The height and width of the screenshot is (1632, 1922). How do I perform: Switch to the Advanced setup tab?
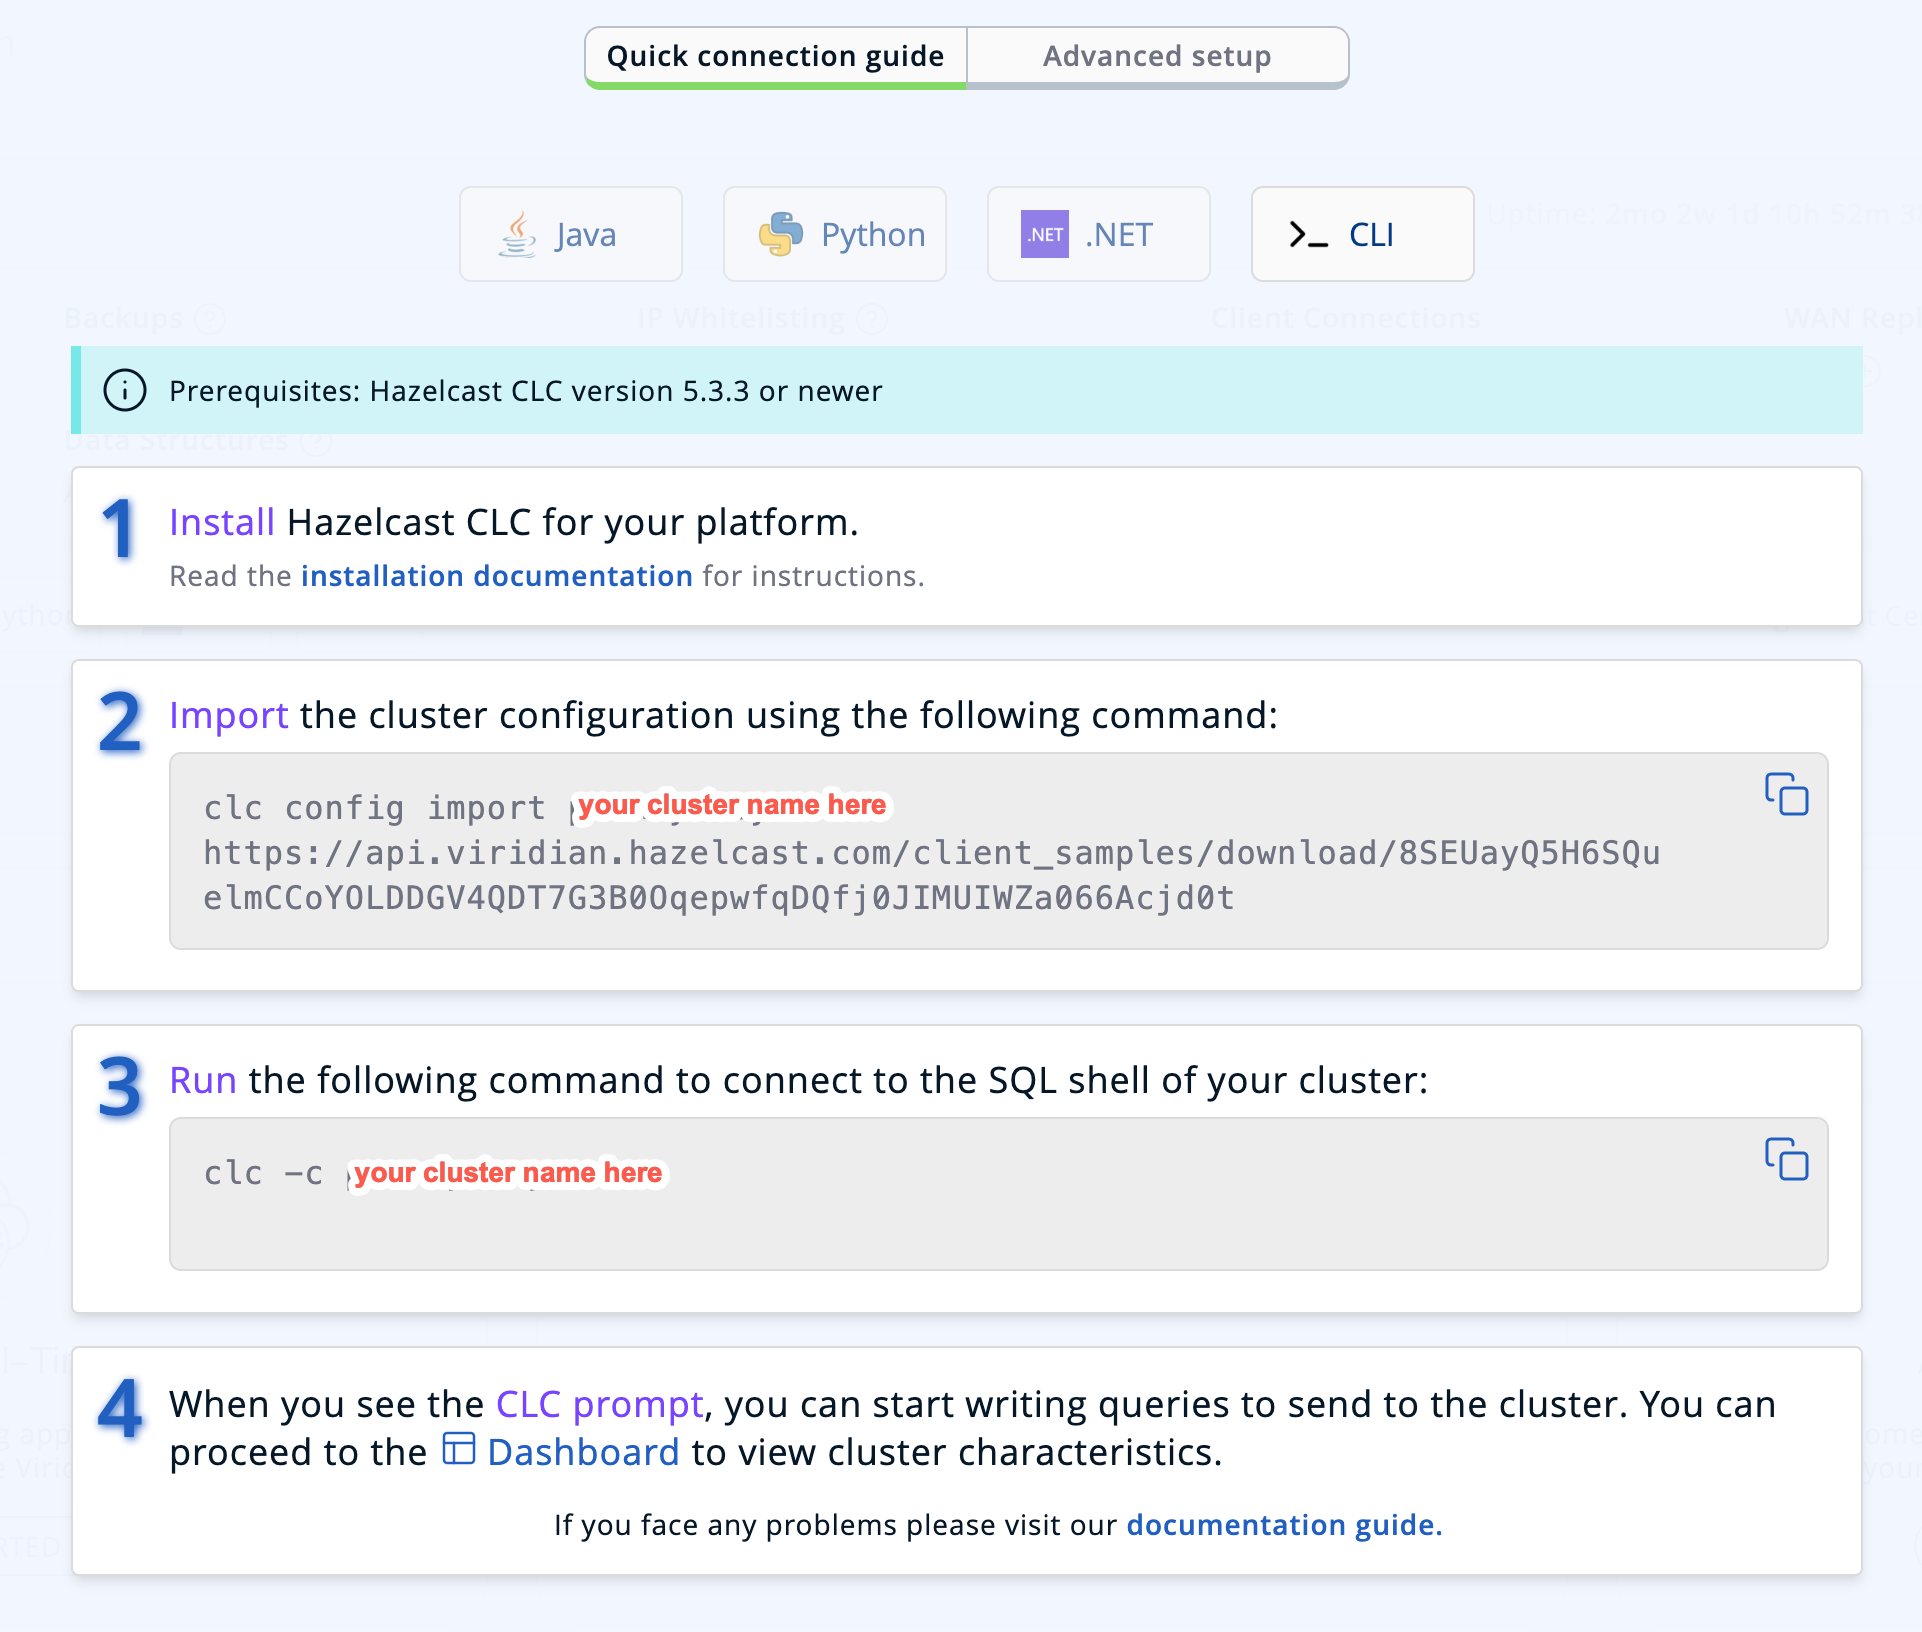point(1156,56)
